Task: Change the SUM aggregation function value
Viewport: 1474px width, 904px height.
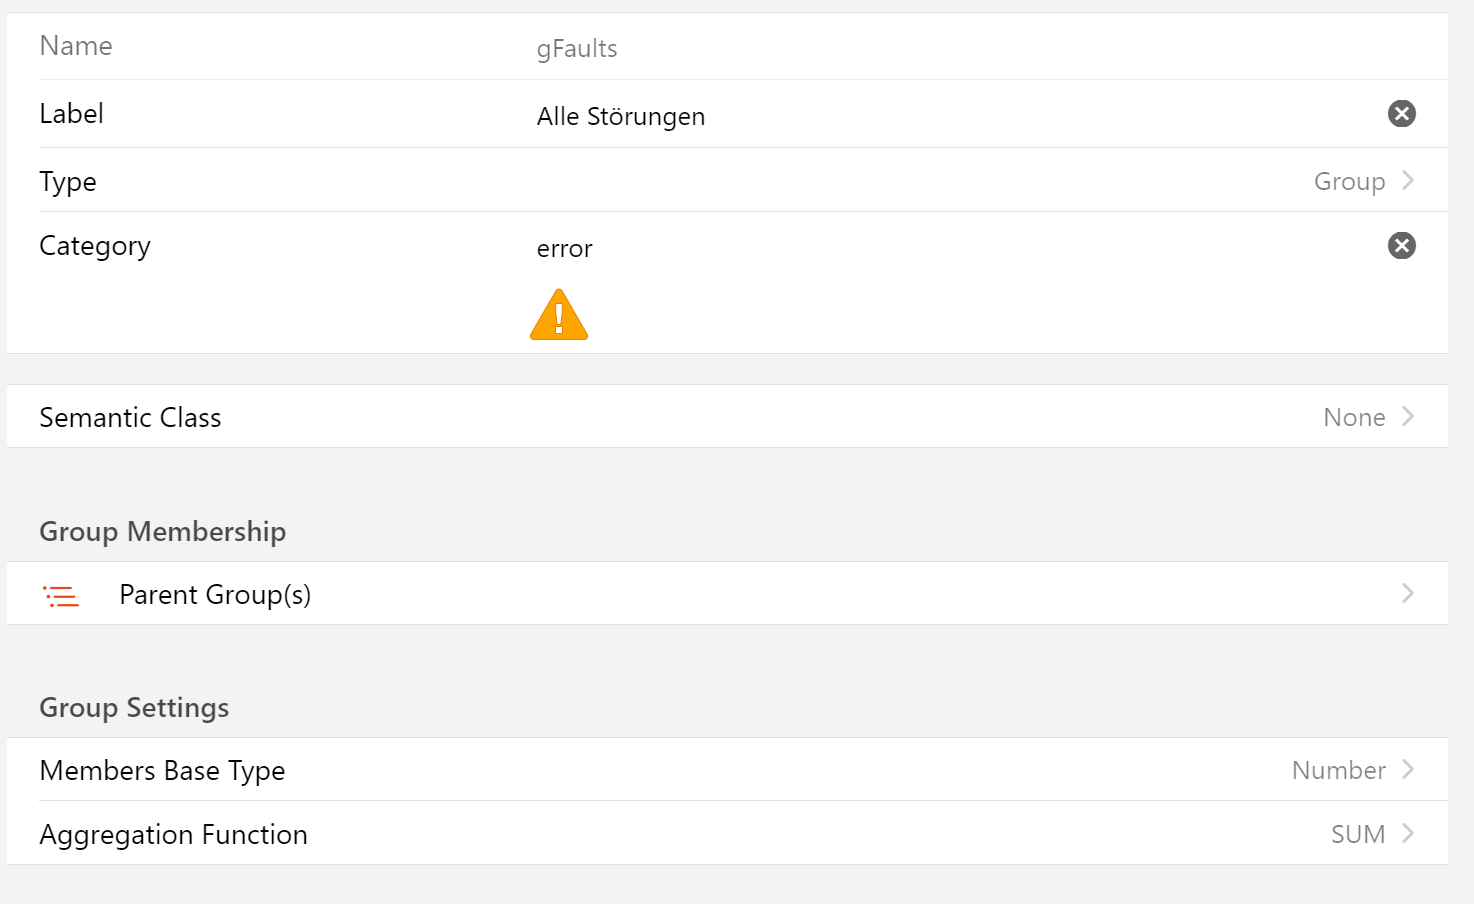Action: point(1357,835)
